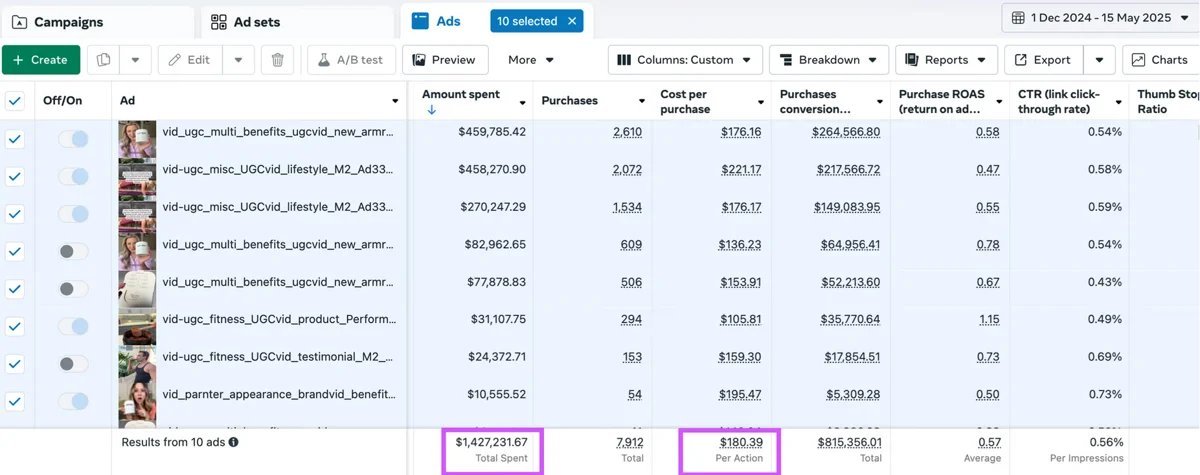Open the Breakdown dropdown
Image resolution: width=1200 pixels, height=475 pixels.
tap(829, 60)
